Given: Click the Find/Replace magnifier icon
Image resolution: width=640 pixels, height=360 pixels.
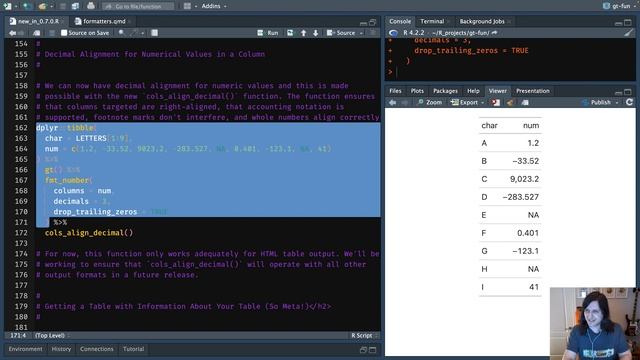Looking at the screenshot, I should [x=122, y=33].
